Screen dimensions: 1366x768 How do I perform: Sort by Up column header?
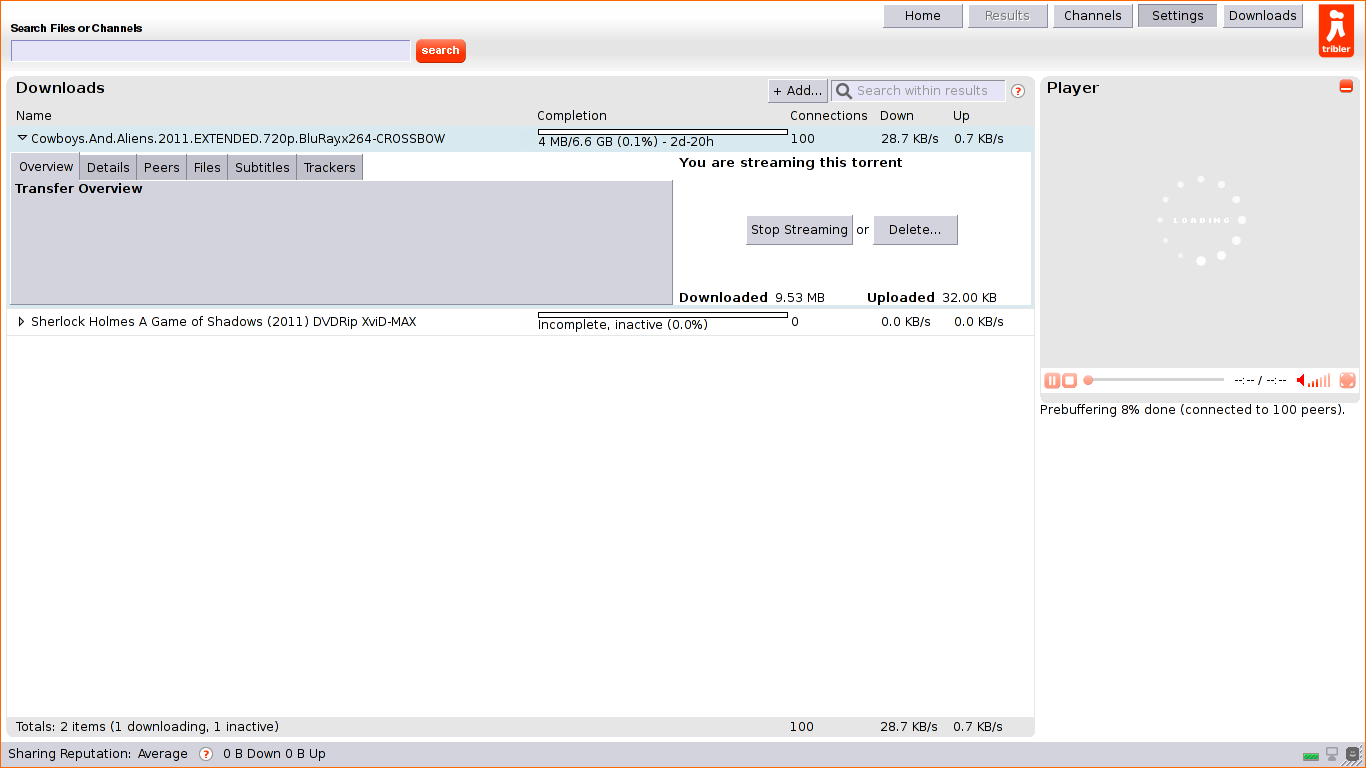(x=961, y=116)
